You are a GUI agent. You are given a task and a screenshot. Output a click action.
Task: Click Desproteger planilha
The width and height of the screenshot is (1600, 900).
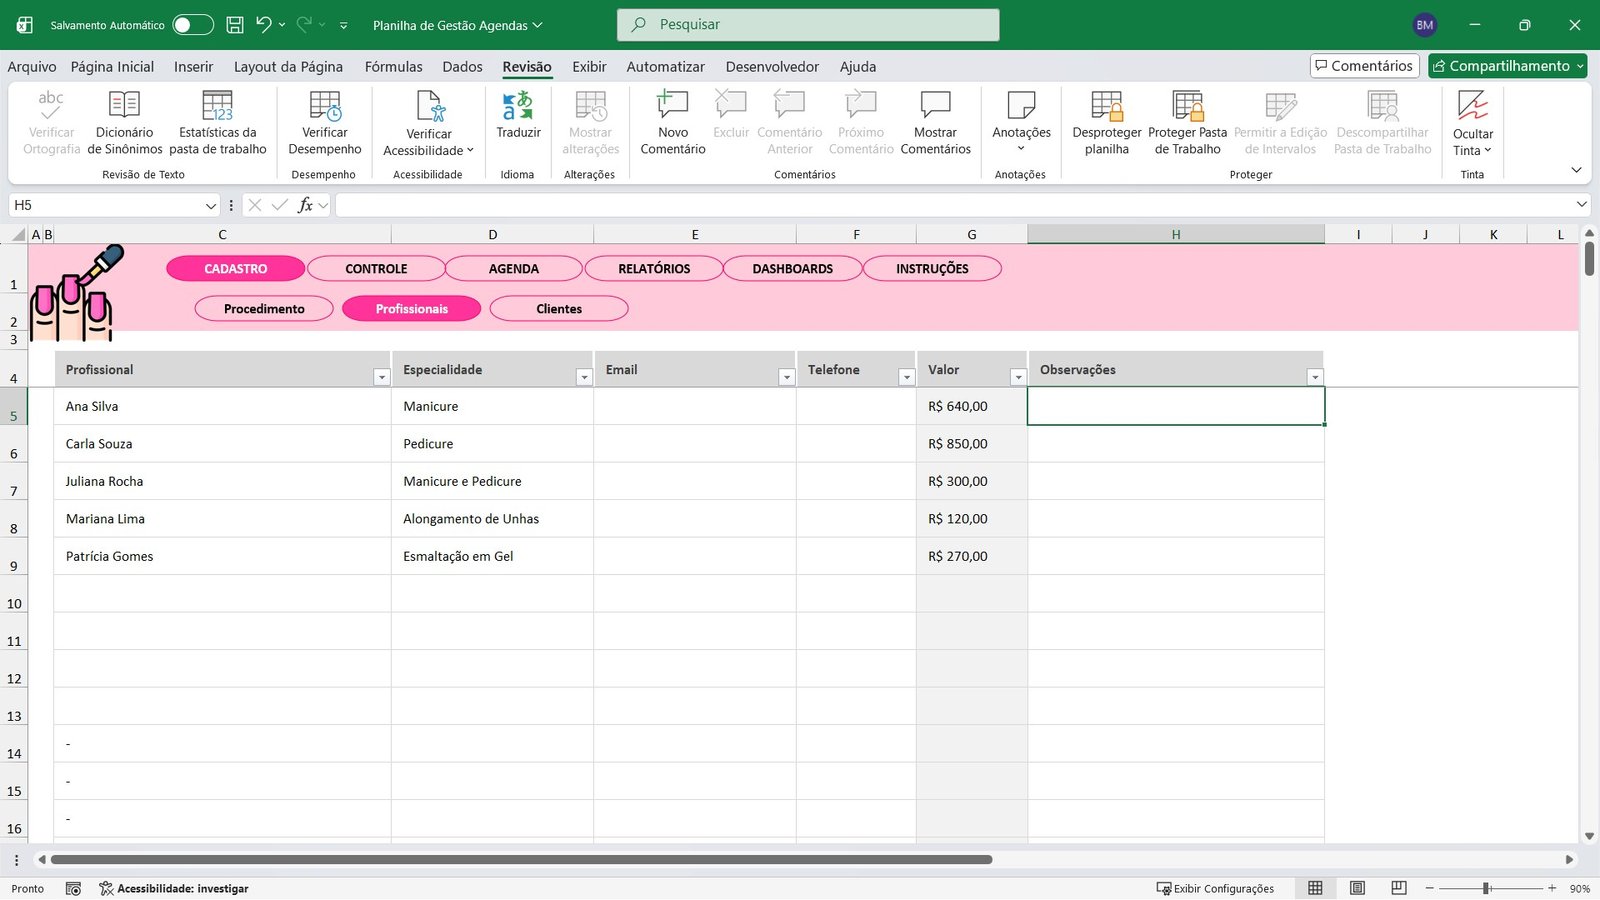pos(1106,122)
